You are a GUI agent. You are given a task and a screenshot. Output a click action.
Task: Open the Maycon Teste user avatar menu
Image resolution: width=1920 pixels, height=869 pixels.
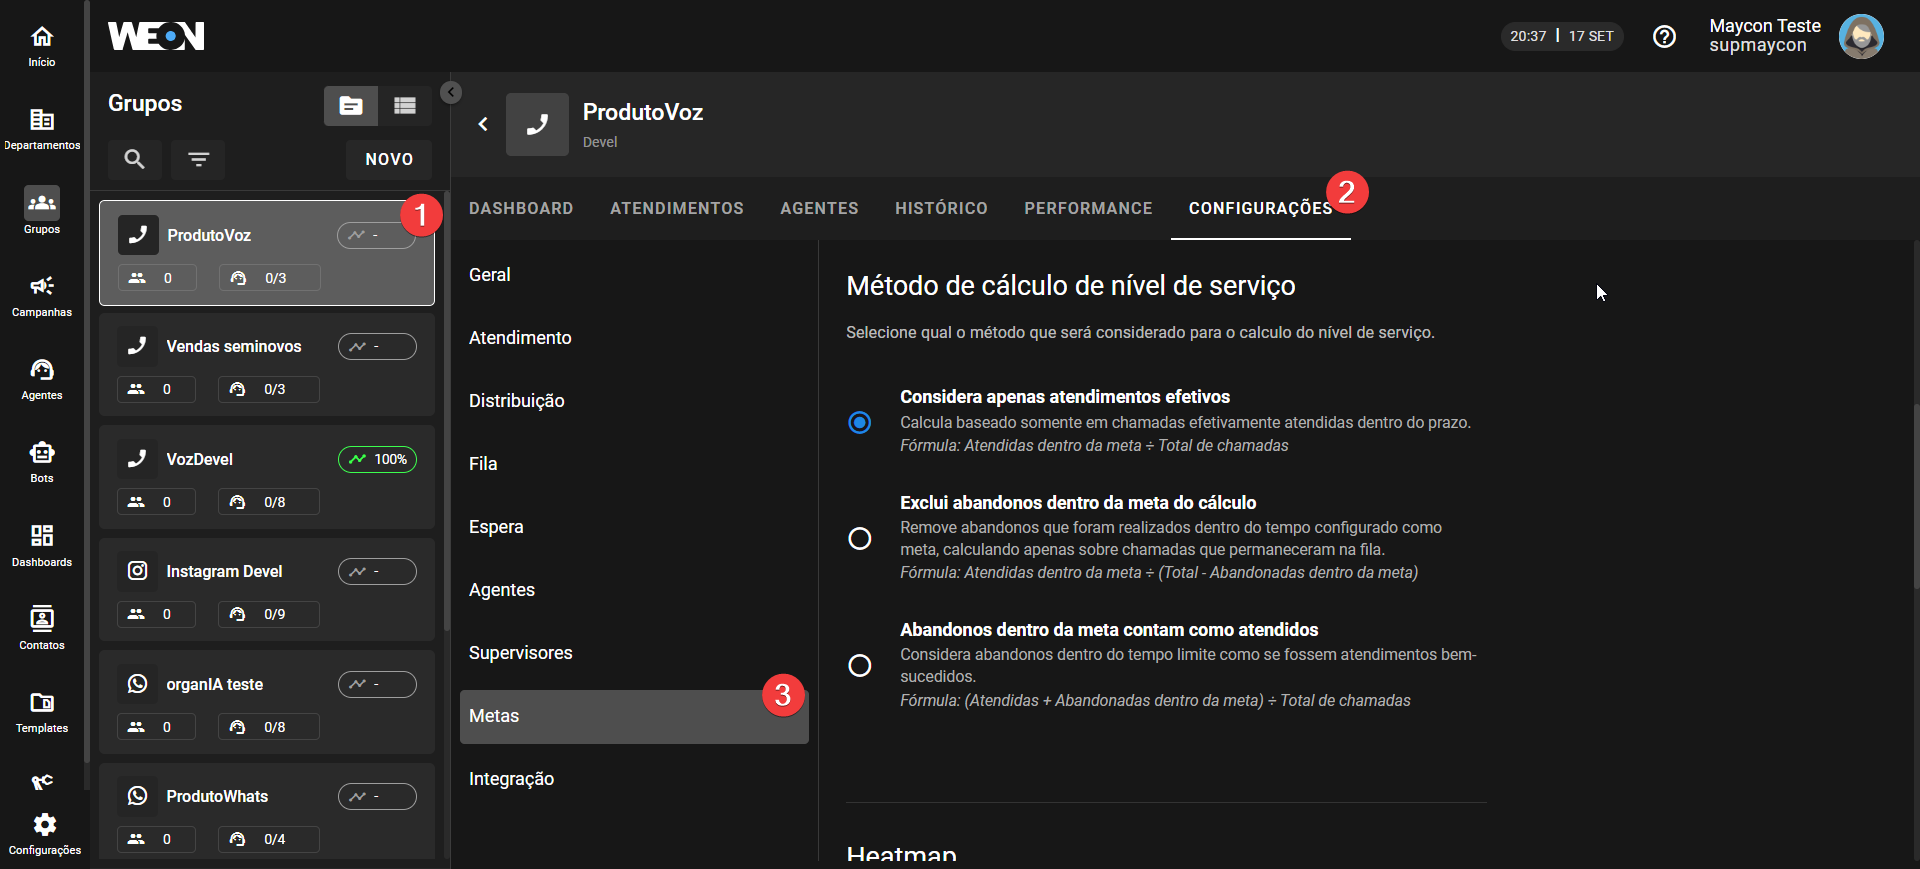(1860, 37)
